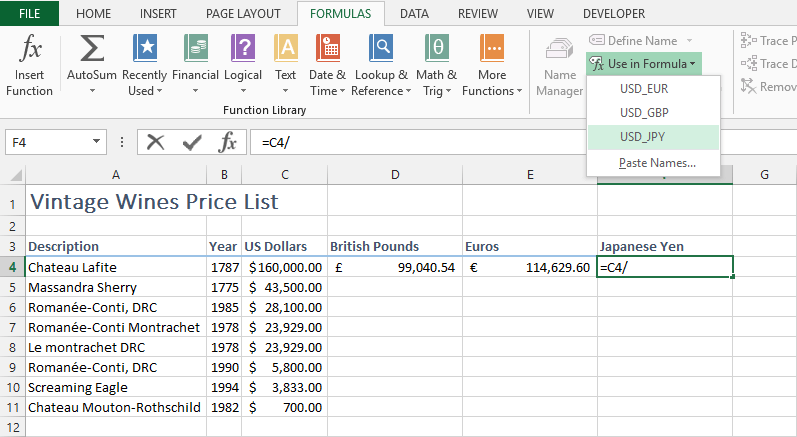Click Trace Precedents
797x437 pixels.
click(768, 40)
